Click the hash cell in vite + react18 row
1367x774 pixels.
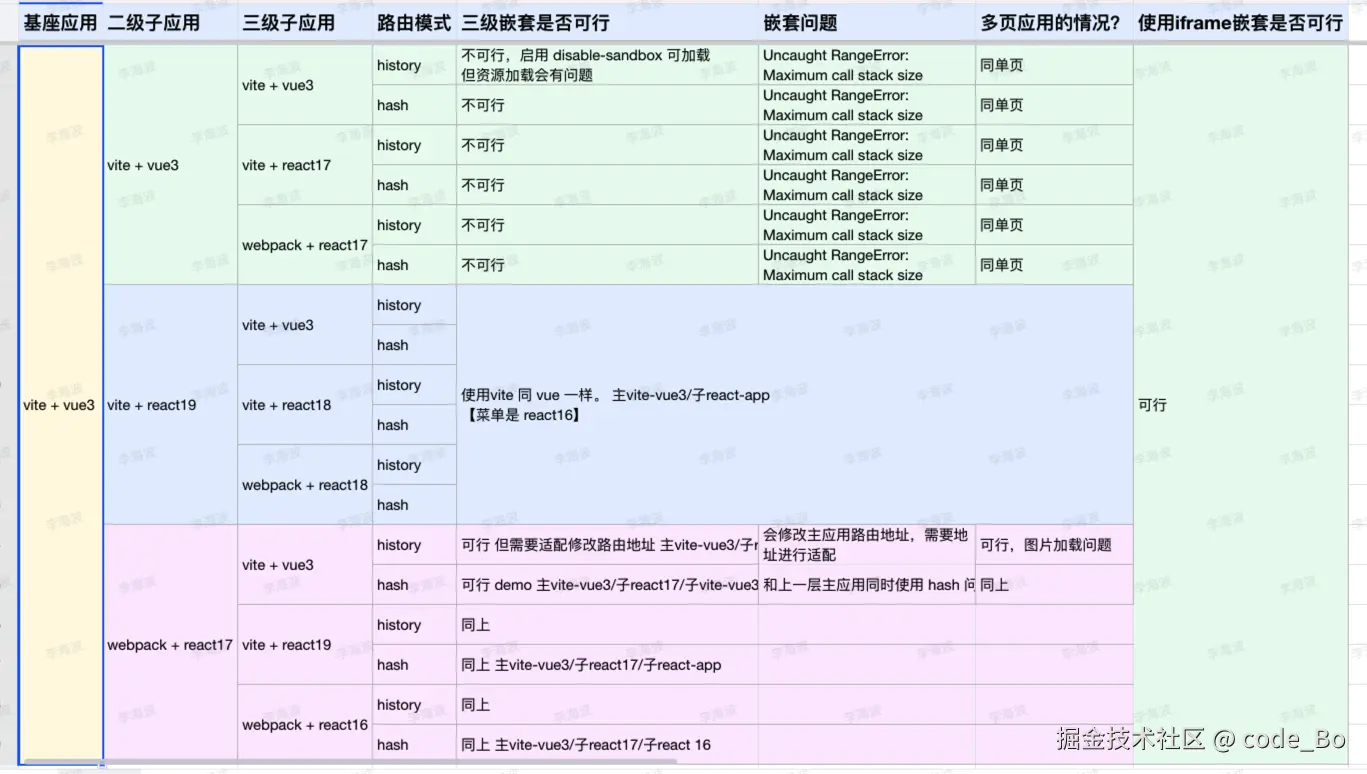pyautogui.click(x=414, y=425)
